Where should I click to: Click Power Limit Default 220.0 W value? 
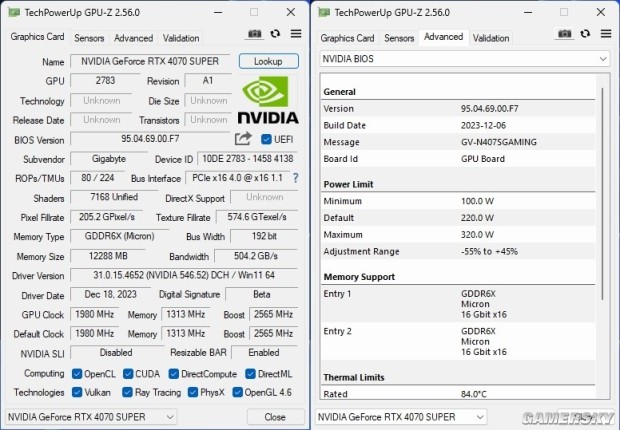pos(477,218)
